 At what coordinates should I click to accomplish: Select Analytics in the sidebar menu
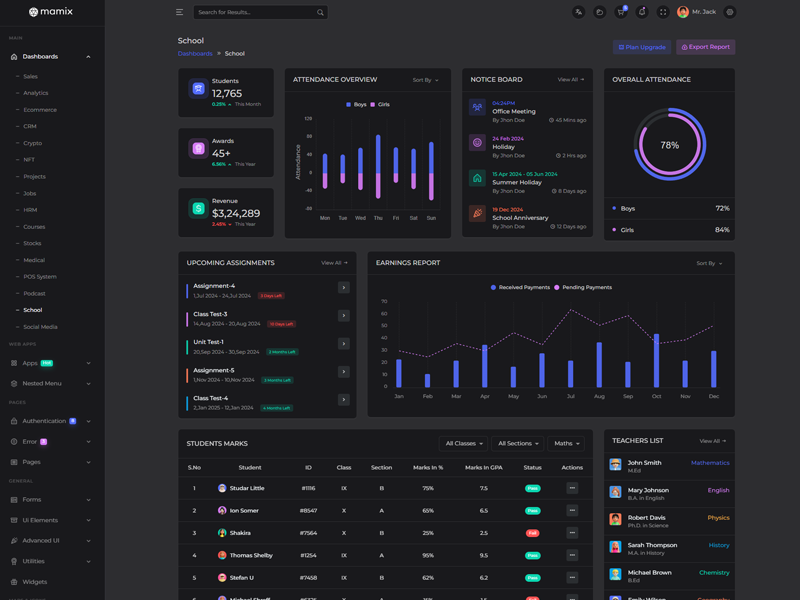35,93
